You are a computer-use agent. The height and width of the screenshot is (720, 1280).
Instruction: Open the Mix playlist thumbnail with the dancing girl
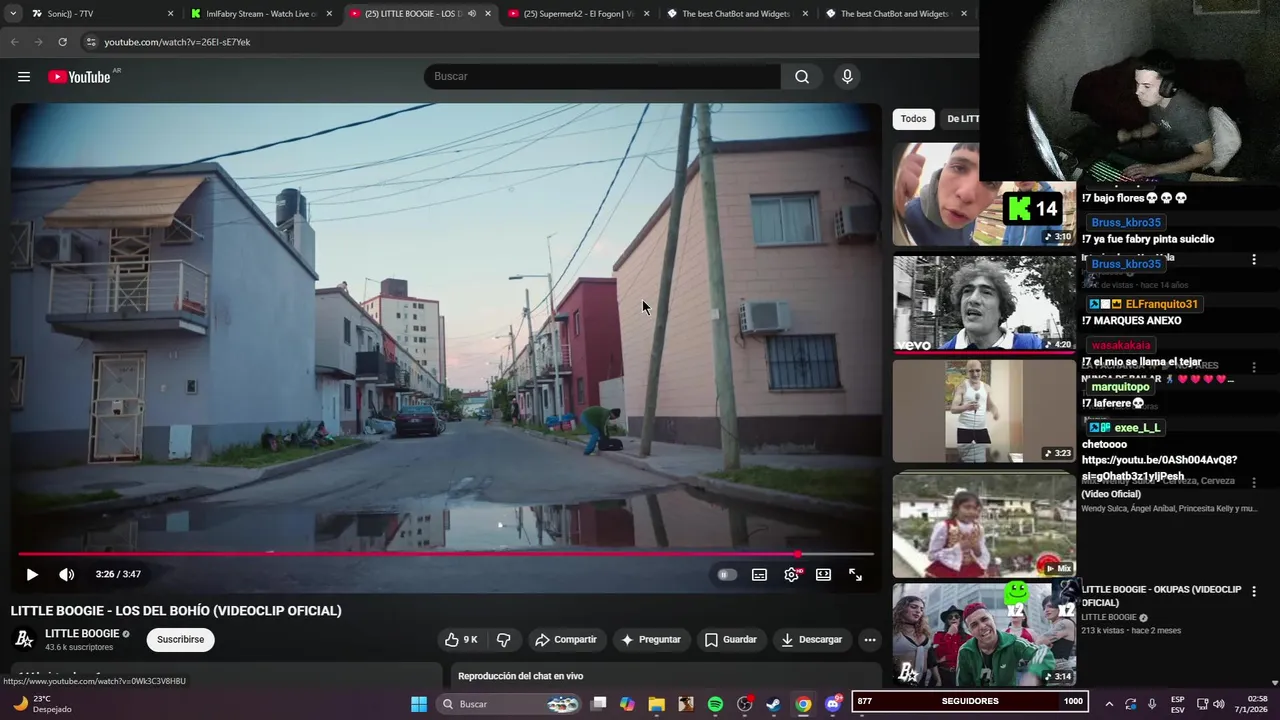[x=984, y=525]
